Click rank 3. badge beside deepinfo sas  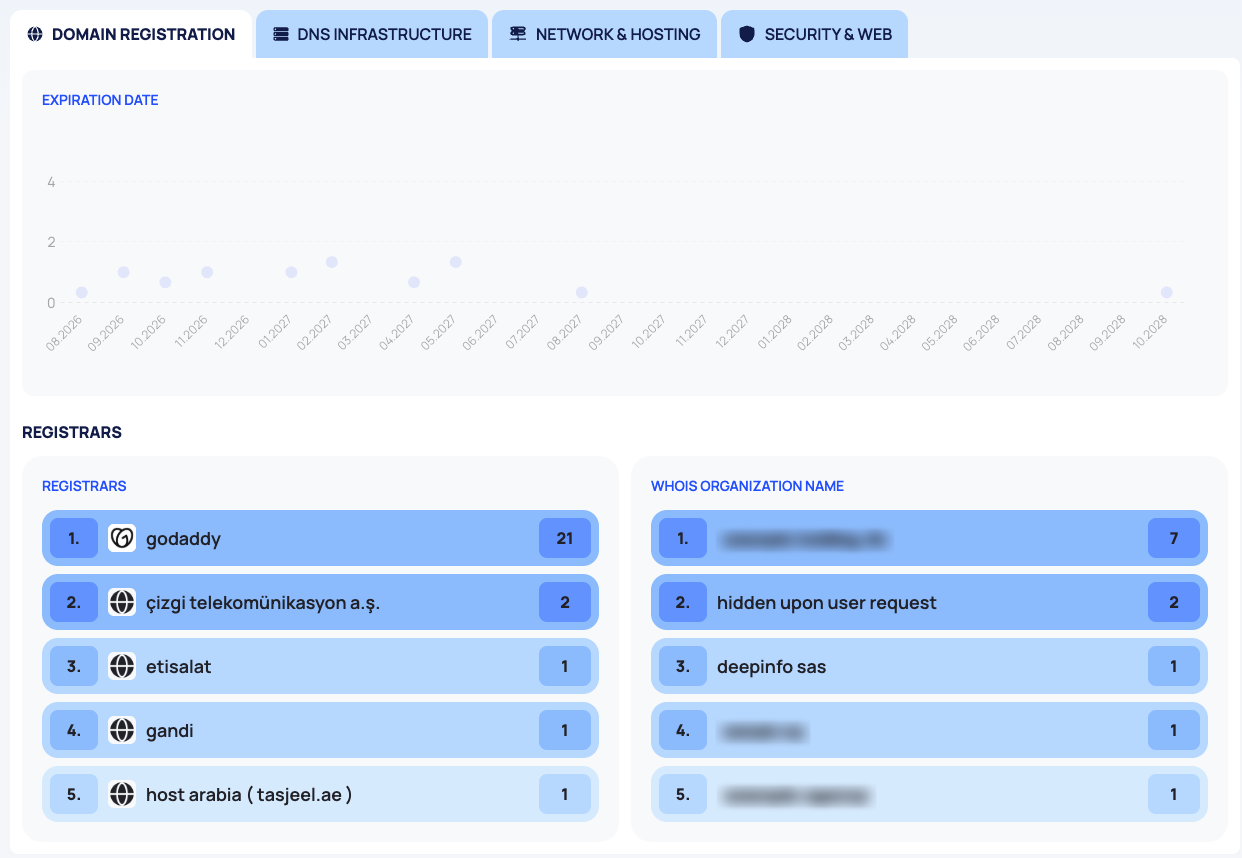(x=683, y=666)
